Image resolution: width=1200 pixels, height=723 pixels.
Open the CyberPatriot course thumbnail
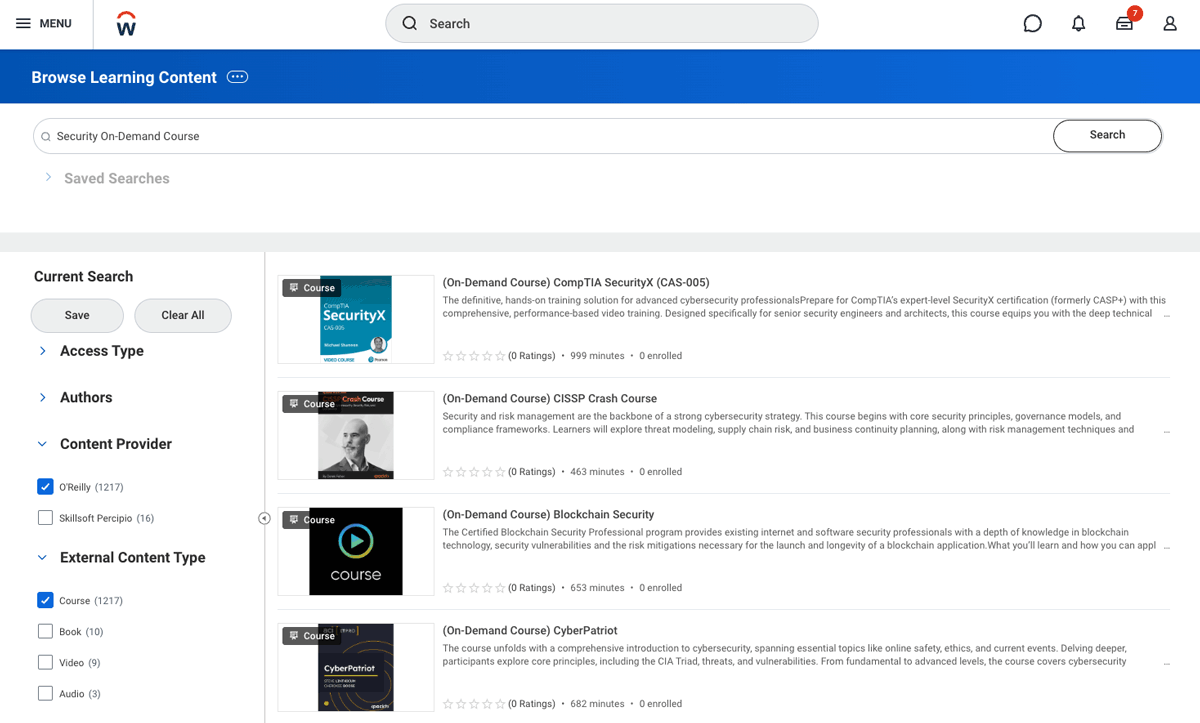356,667
